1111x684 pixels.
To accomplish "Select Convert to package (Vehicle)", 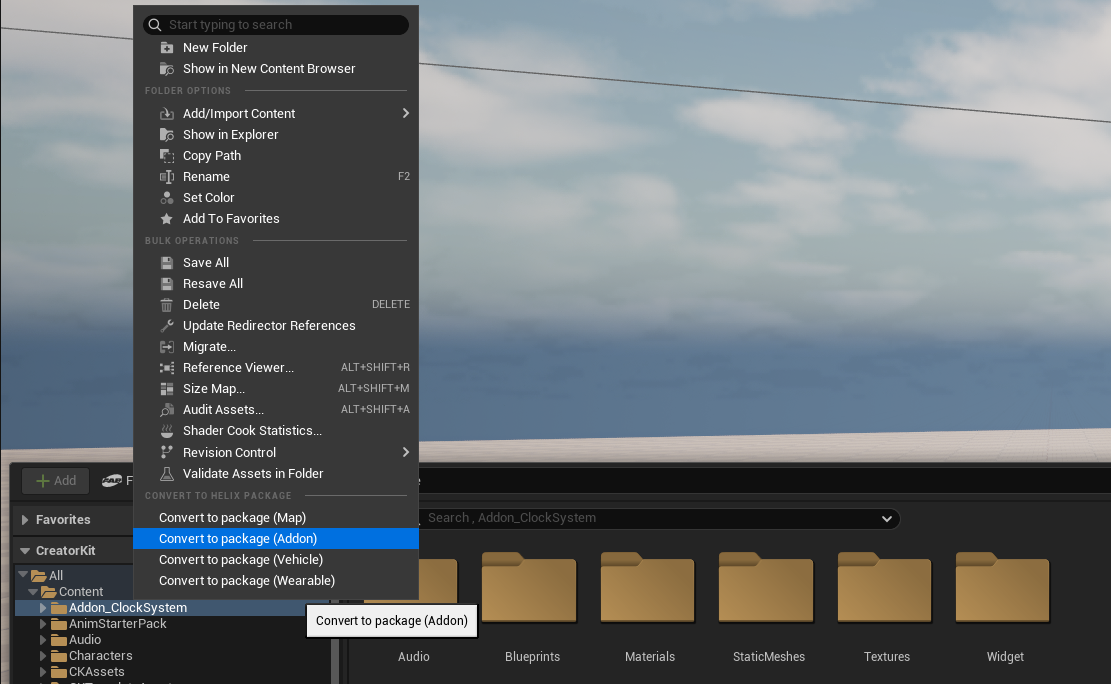I will coord(241,560).
